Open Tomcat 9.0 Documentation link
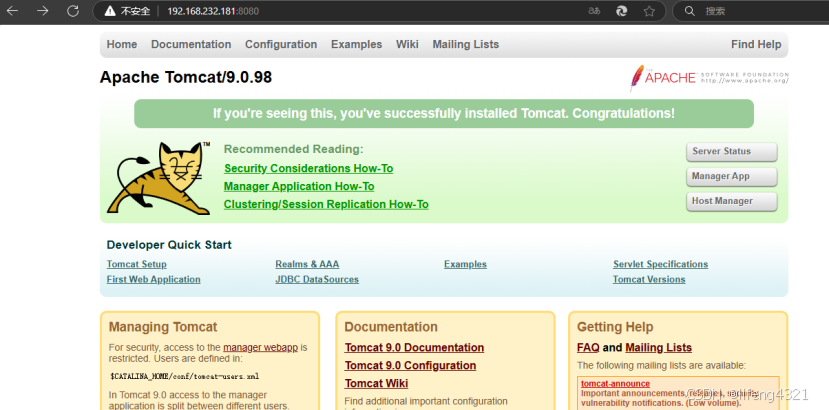Image resolution: width=829 pixels, height=410 pixels. tap(414, 348)
